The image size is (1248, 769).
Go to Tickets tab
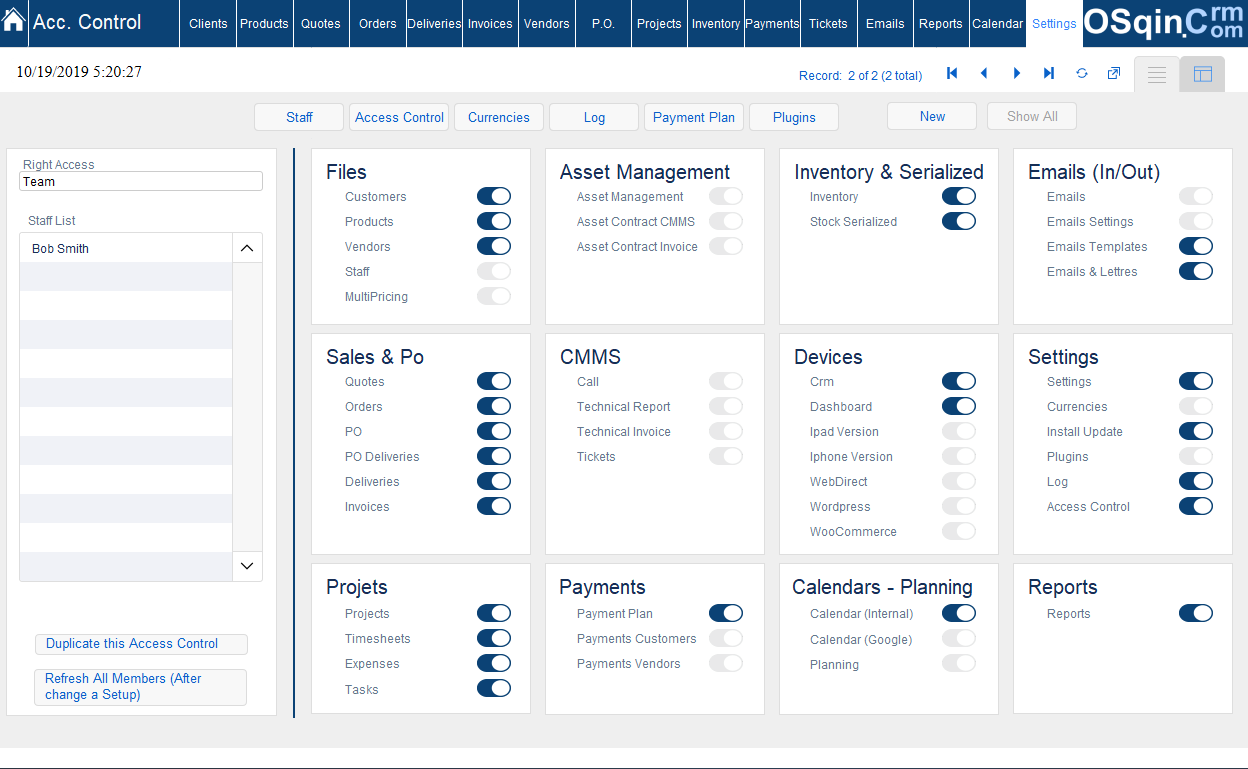pos(828,23)
